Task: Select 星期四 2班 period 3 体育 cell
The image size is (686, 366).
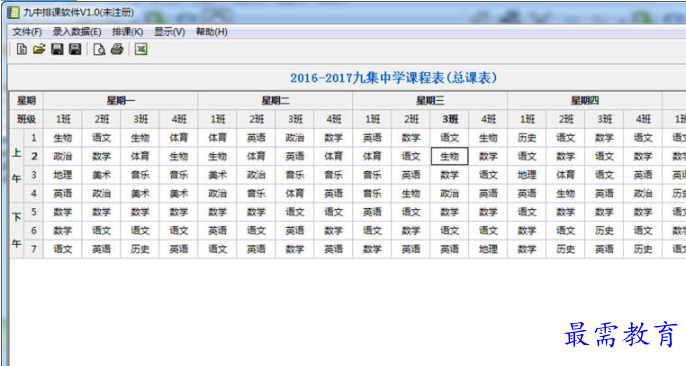Action: coord(566,175)
